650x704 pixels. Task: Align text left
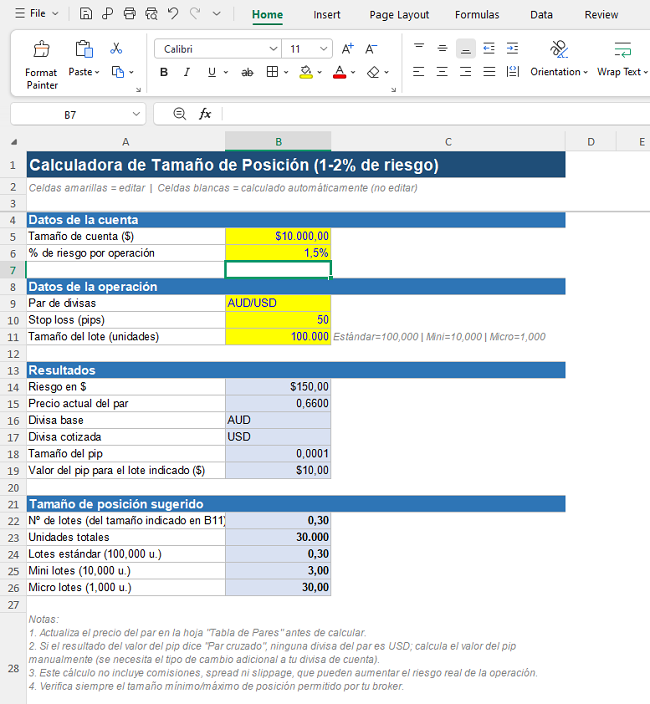click(x=418, y=72)
